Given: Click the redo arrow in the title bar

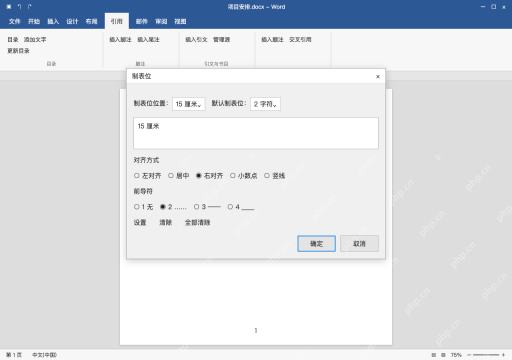Looking at the screenshot, I should coord(30,7).
